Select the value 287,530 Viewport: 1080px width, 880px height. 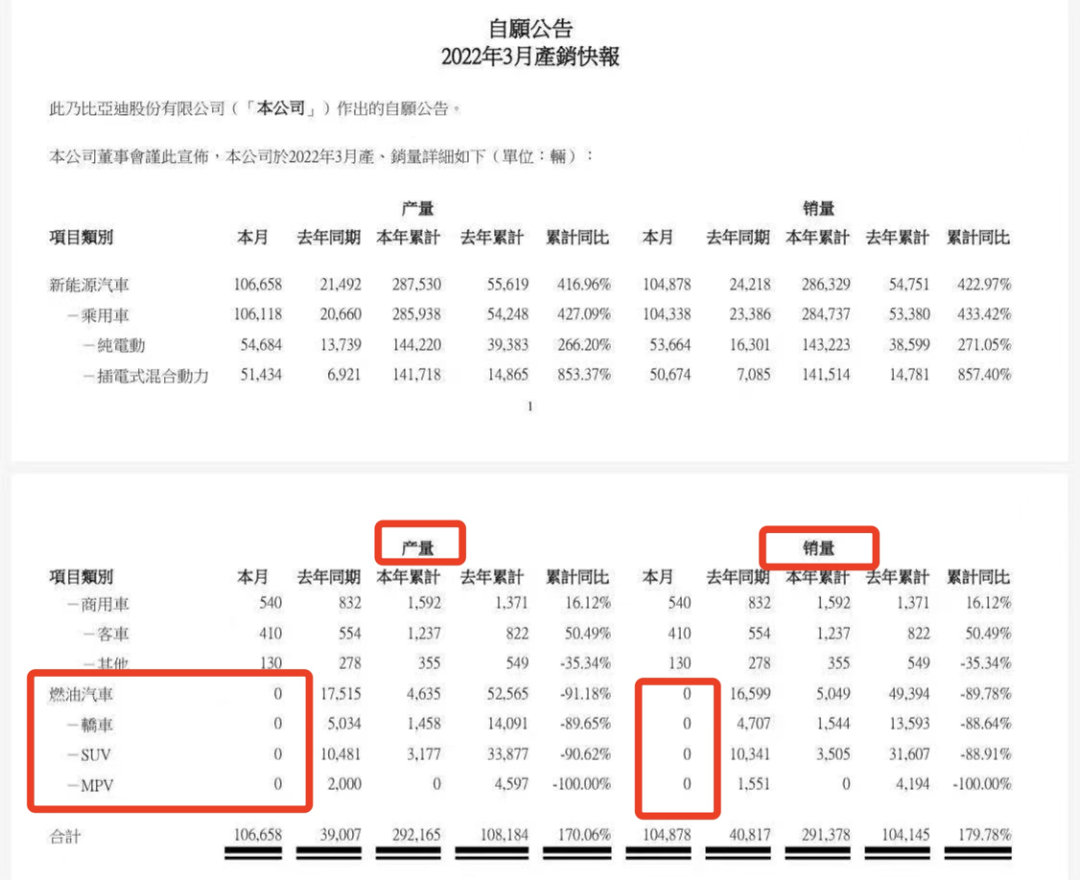(417, 284)
